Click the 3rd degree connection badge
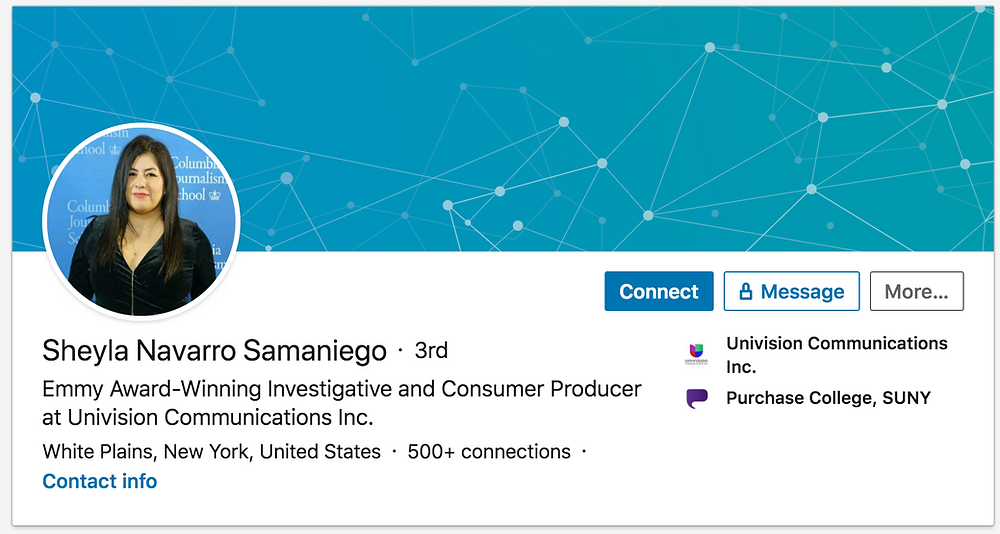The width and height of the screenshot is (1000, 534). point(431,350)
